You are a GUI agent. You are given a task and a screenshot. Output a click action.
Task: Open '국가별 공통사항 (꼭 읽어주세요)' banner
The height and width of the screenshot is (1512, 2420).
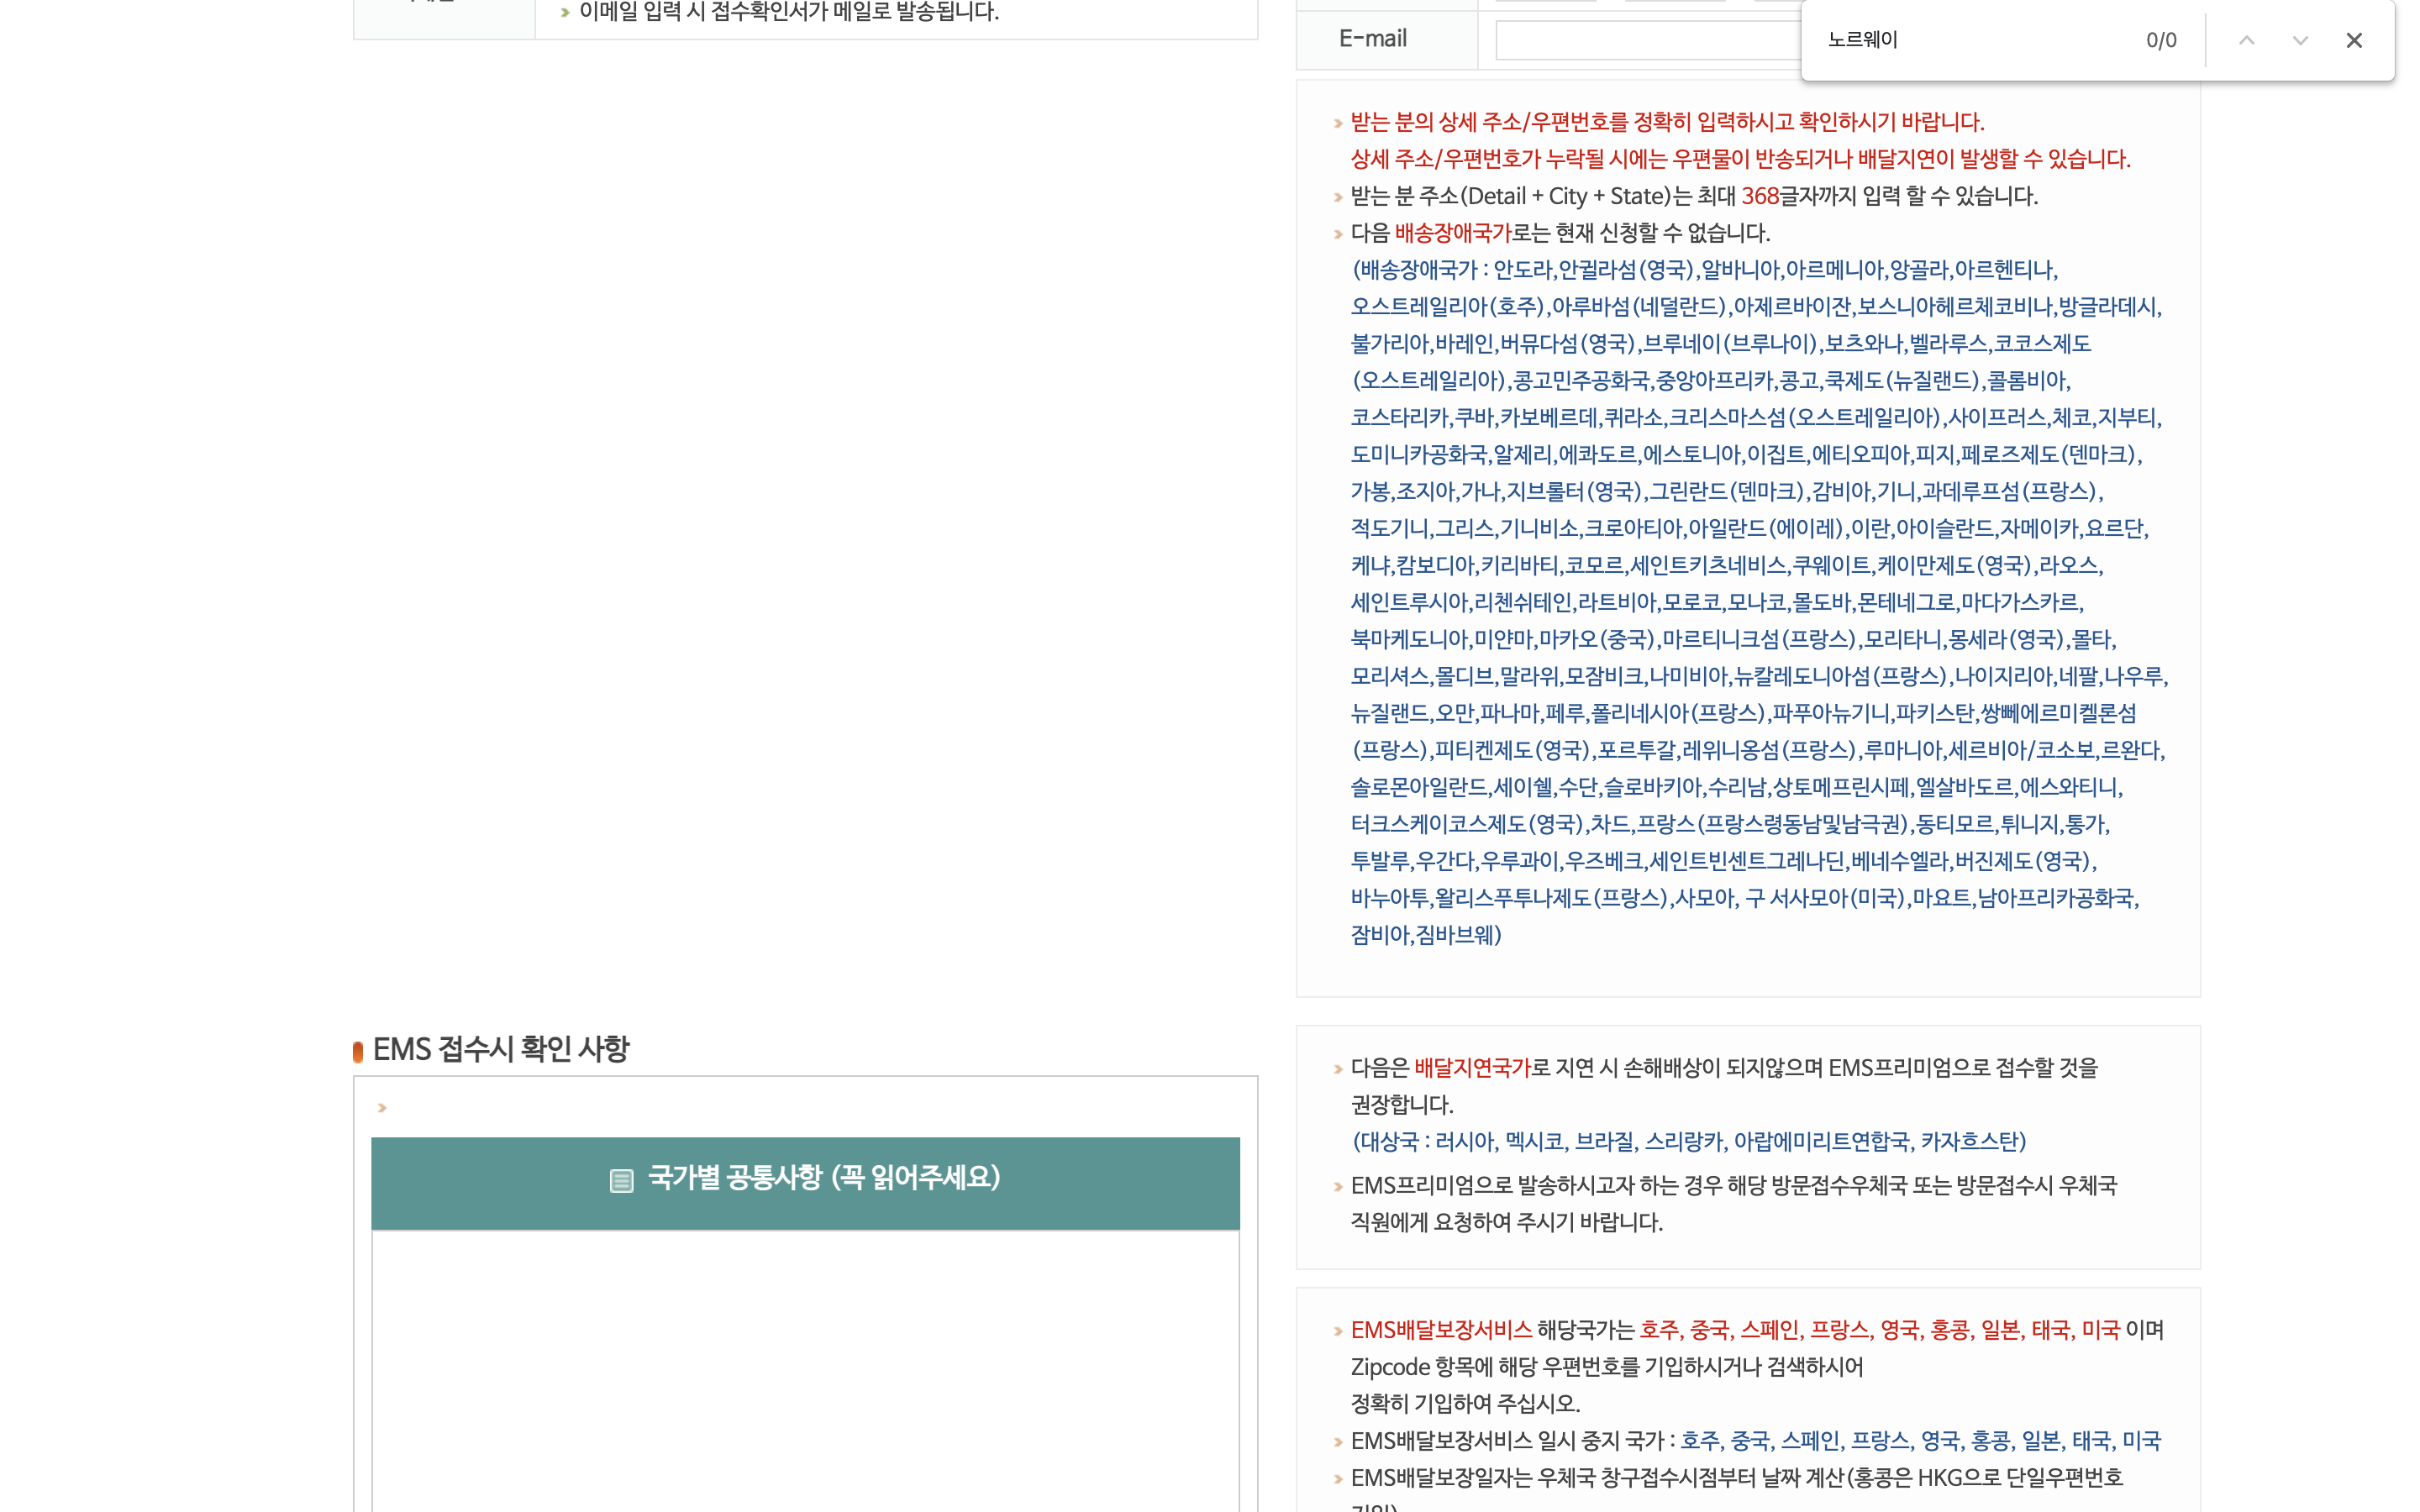824,1178
